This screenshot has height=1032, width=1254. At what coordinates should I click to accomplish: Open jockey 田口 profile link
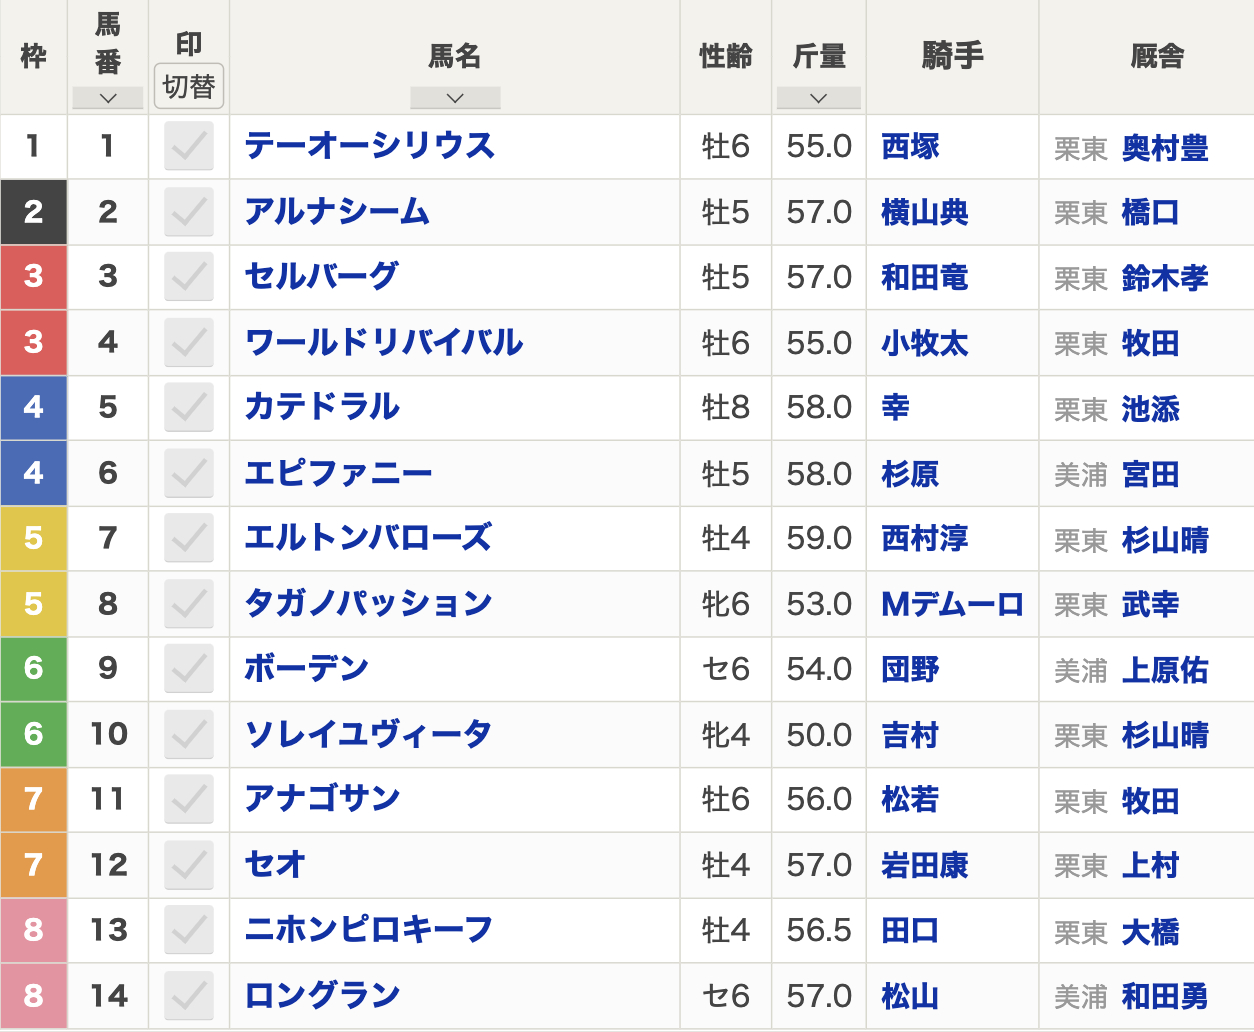[x=910, y=931]
